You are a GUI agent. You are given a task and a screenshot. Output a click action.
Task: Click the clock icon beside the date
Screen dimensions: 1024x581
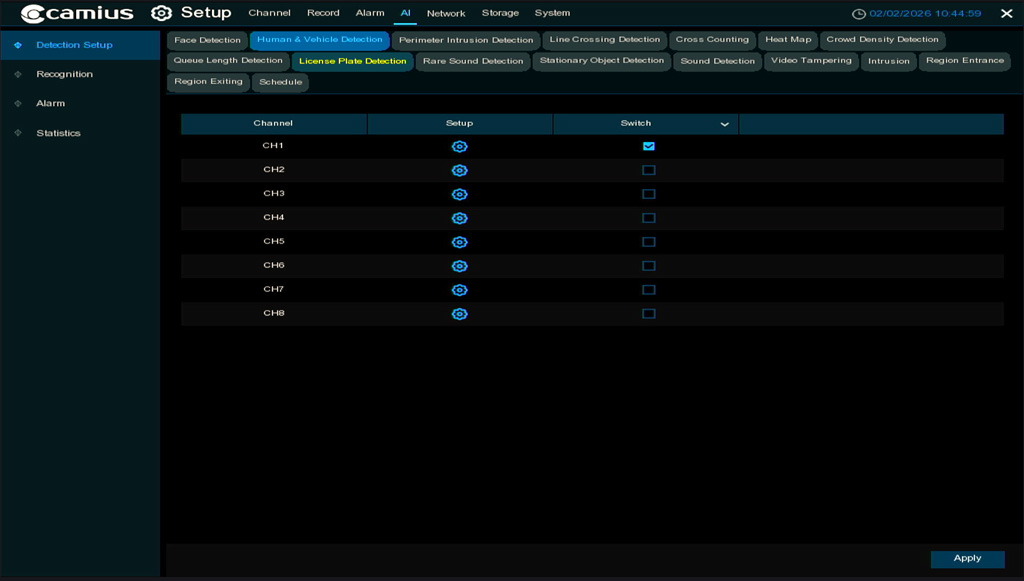pyautogui.click(x=858, y=14)
